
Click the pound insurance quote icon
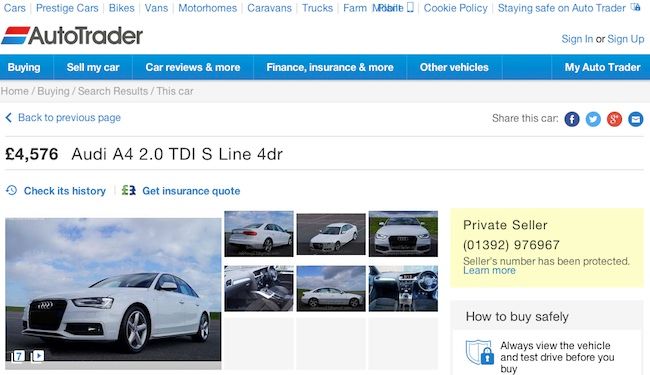point(129,191)
